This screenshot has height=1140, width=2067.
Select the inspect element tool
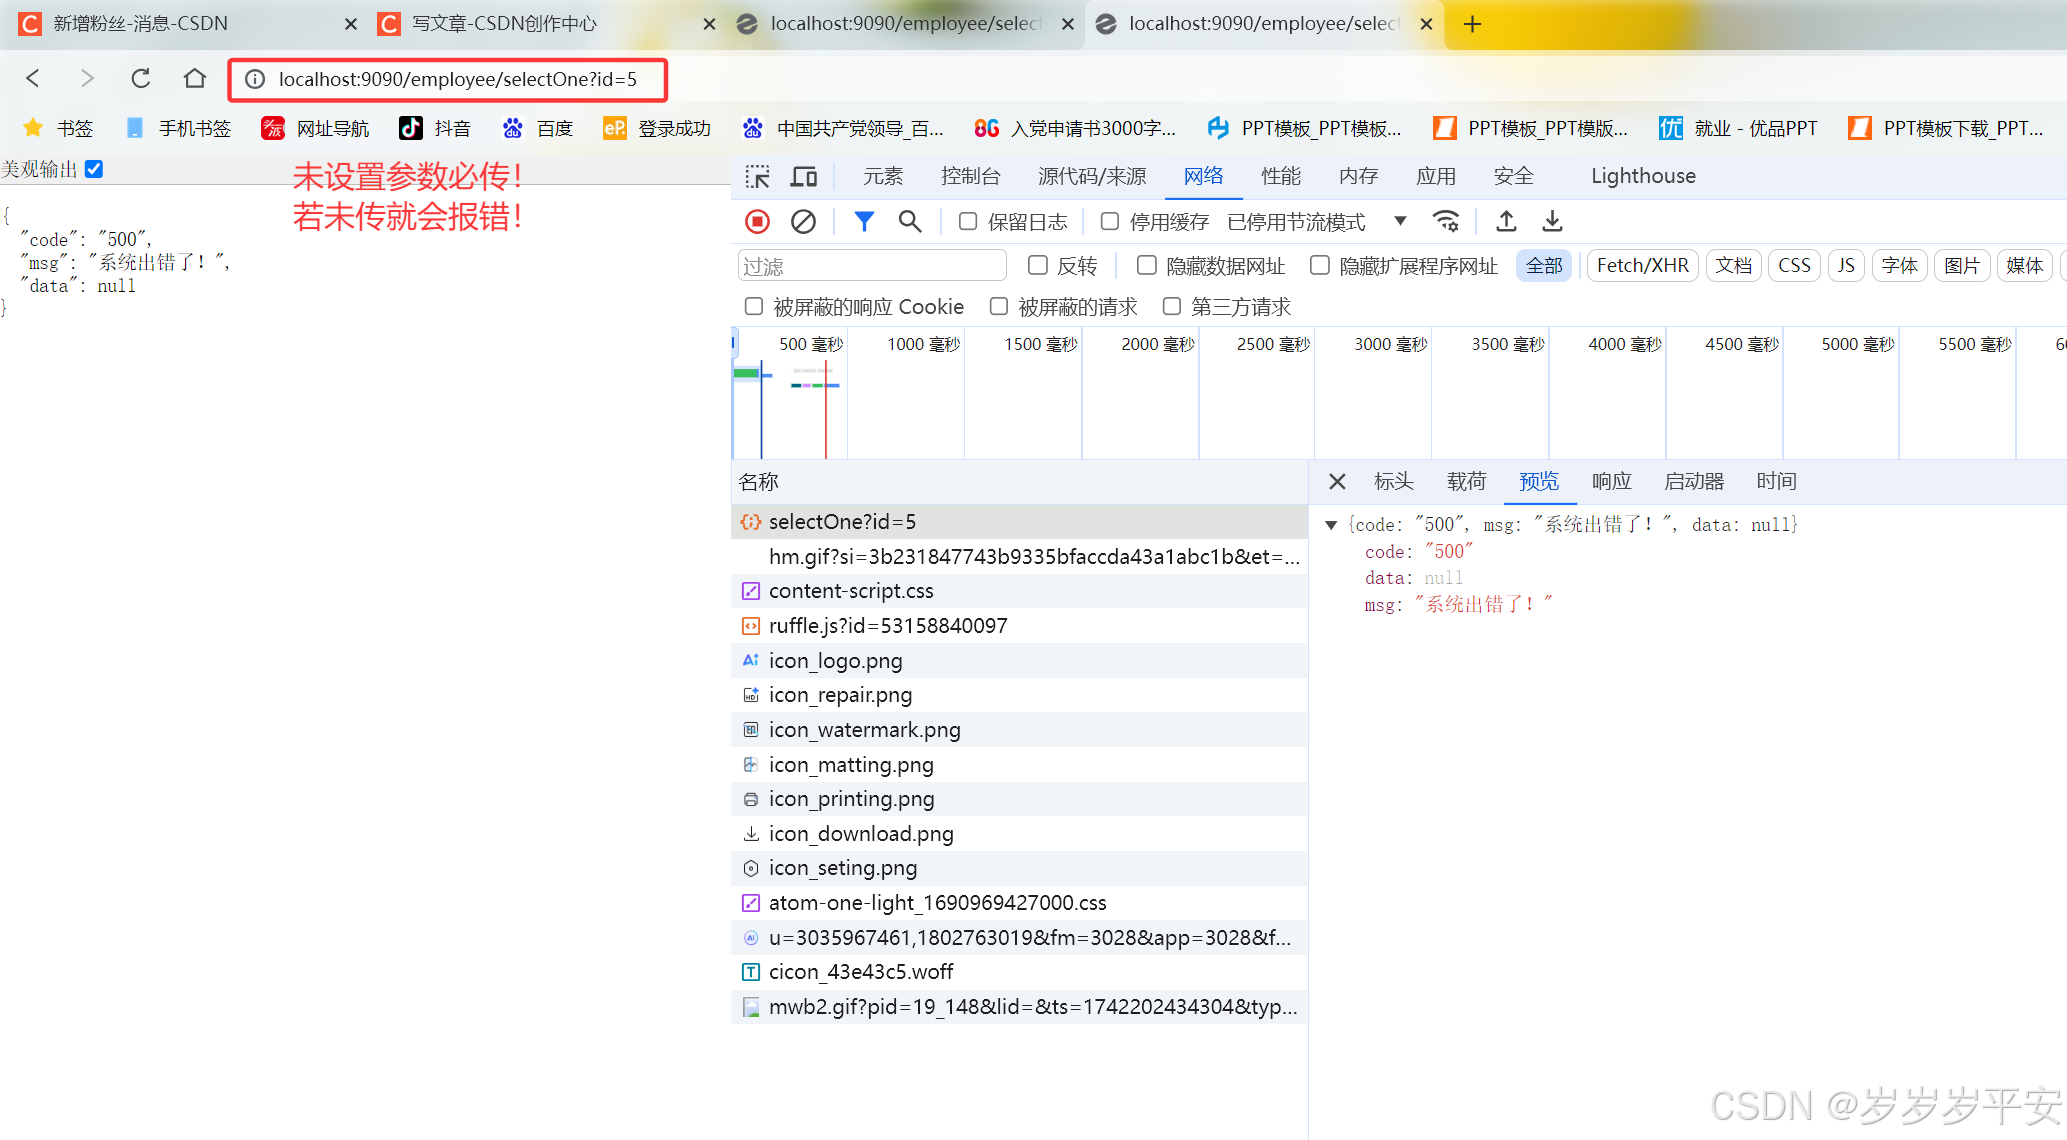pyautogui.click(x=758, y=175)
